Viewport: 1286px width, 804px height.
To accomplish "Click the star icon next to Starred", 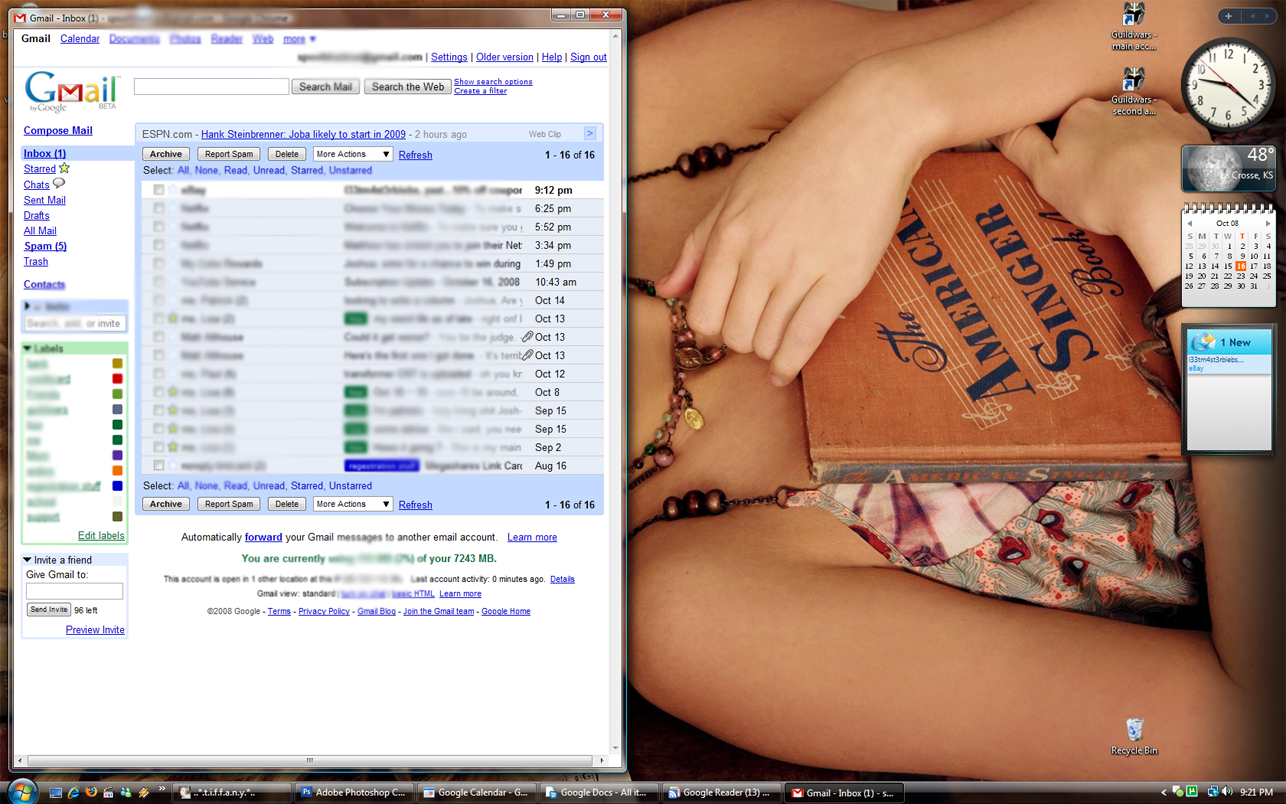I will (65, 169).
